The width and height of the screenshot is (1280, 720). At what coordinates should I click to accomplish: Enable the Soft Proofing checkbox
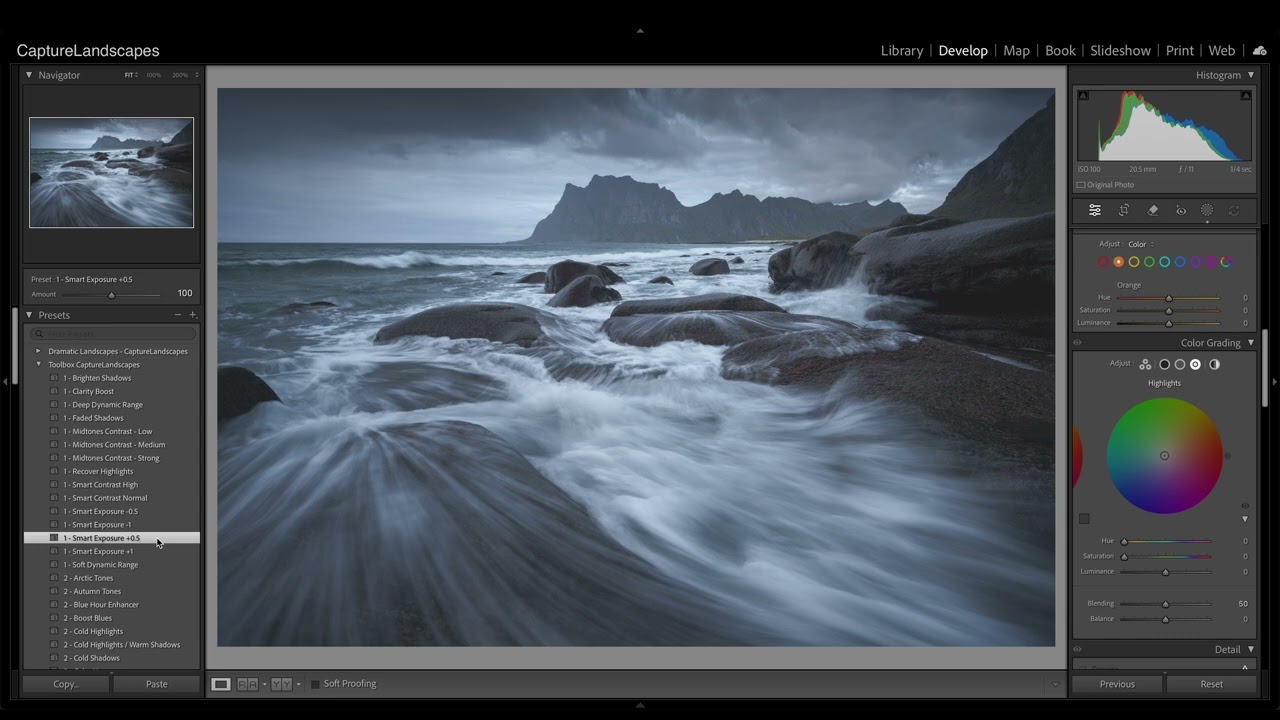(x=315, y=684)
